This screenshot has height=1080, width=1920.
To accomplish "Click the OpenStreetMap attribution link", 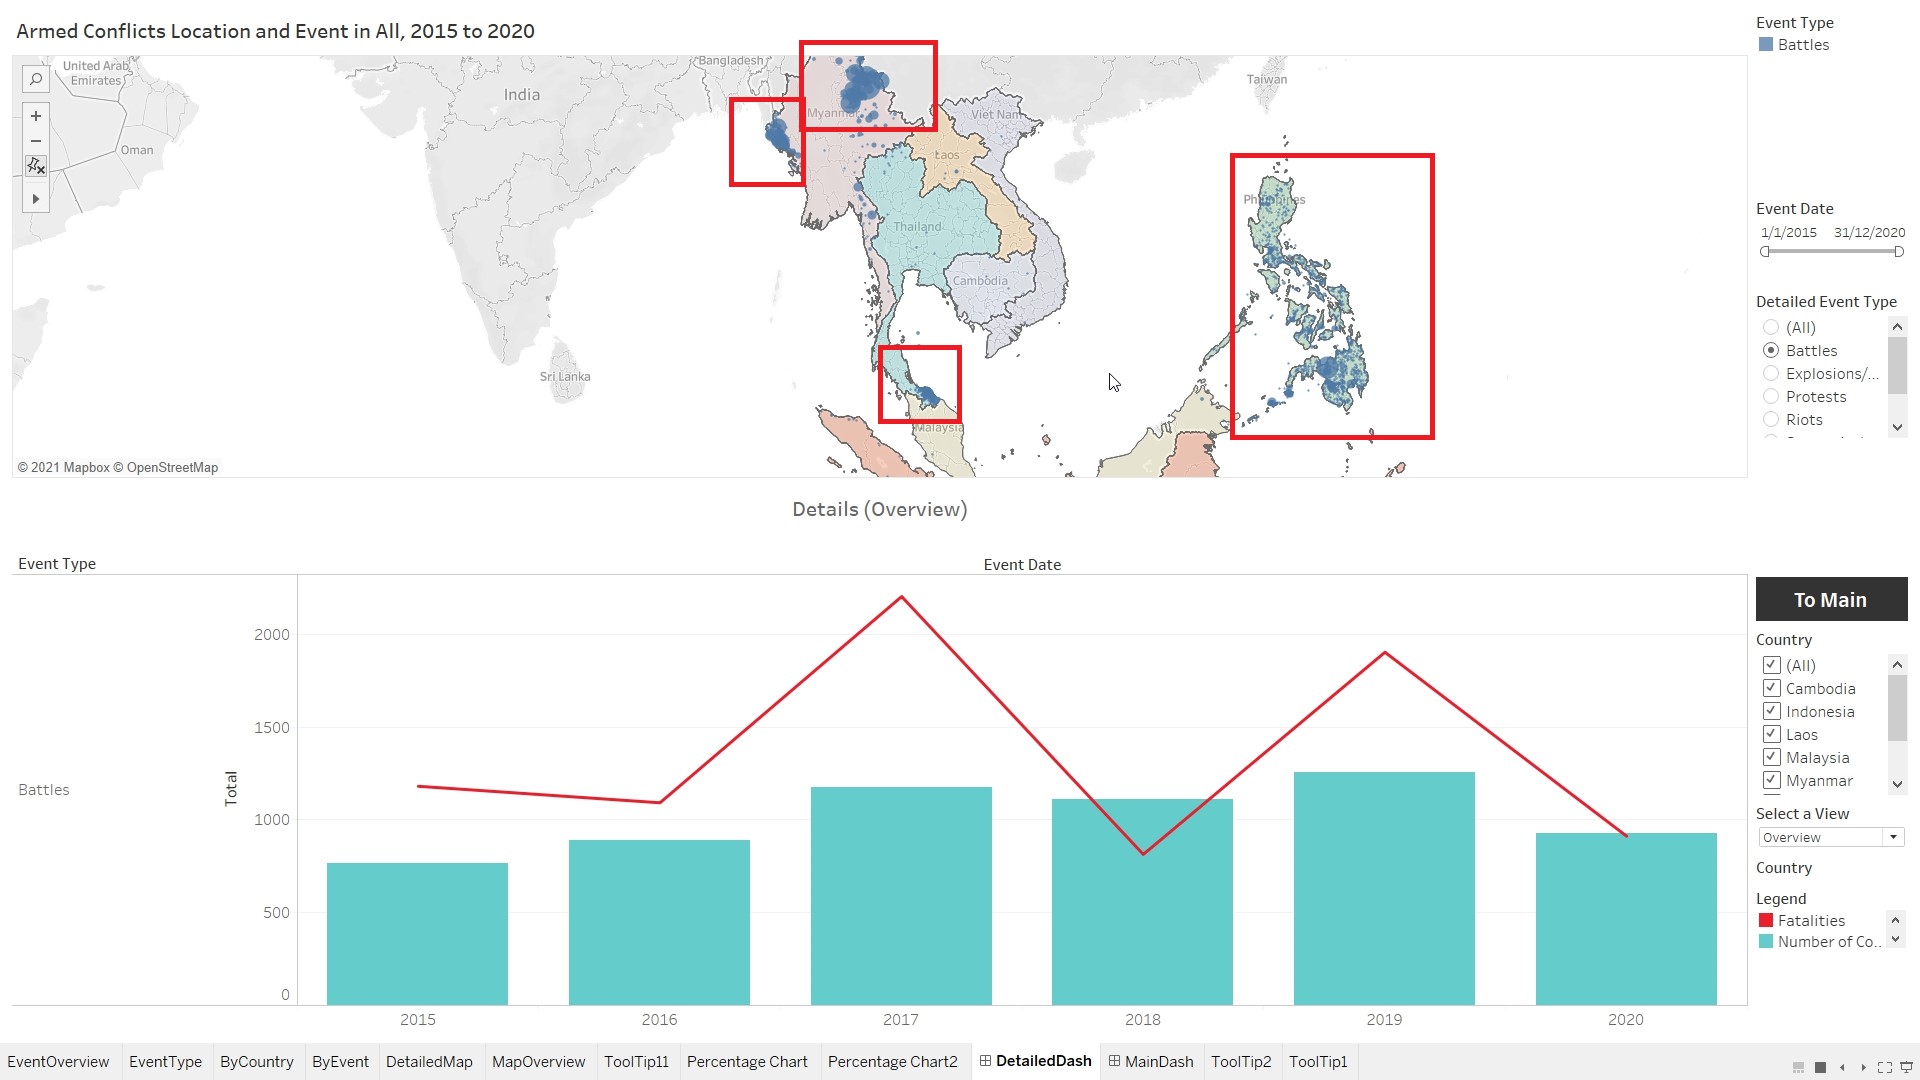I will (172, 467).
